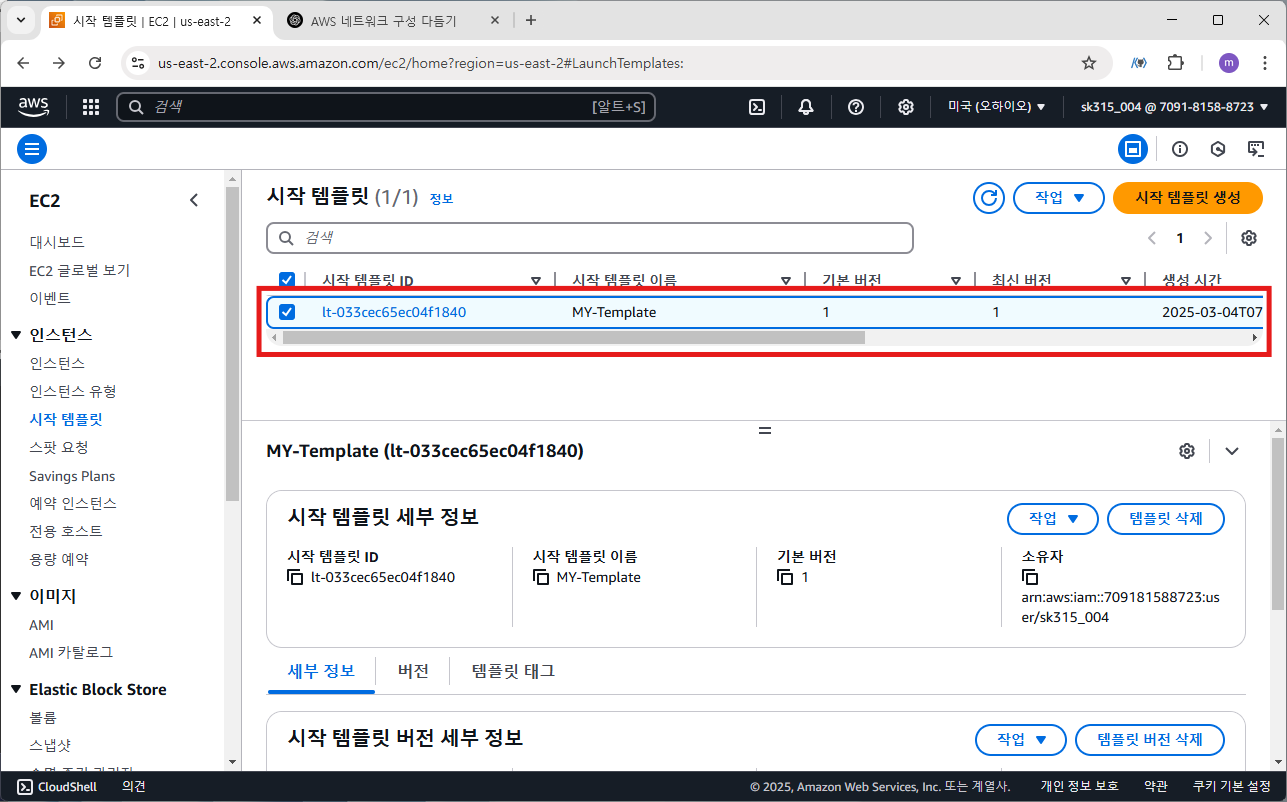Image resolution: width=1287 pixels, height=802 pixels.
Task: Open console settings gear in top bar
Action: pyautogui.click(x=906, y=107)
